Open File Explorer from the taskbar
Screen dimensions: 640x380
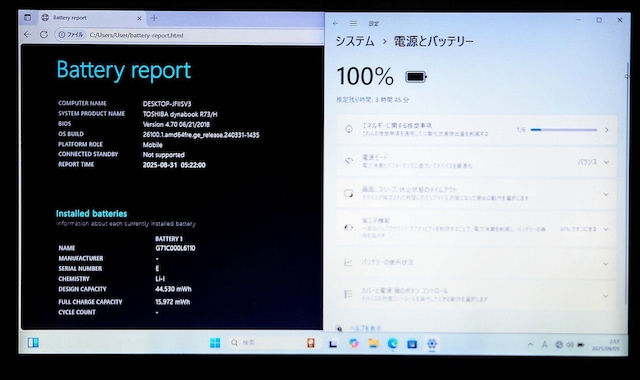pos(373,343)
